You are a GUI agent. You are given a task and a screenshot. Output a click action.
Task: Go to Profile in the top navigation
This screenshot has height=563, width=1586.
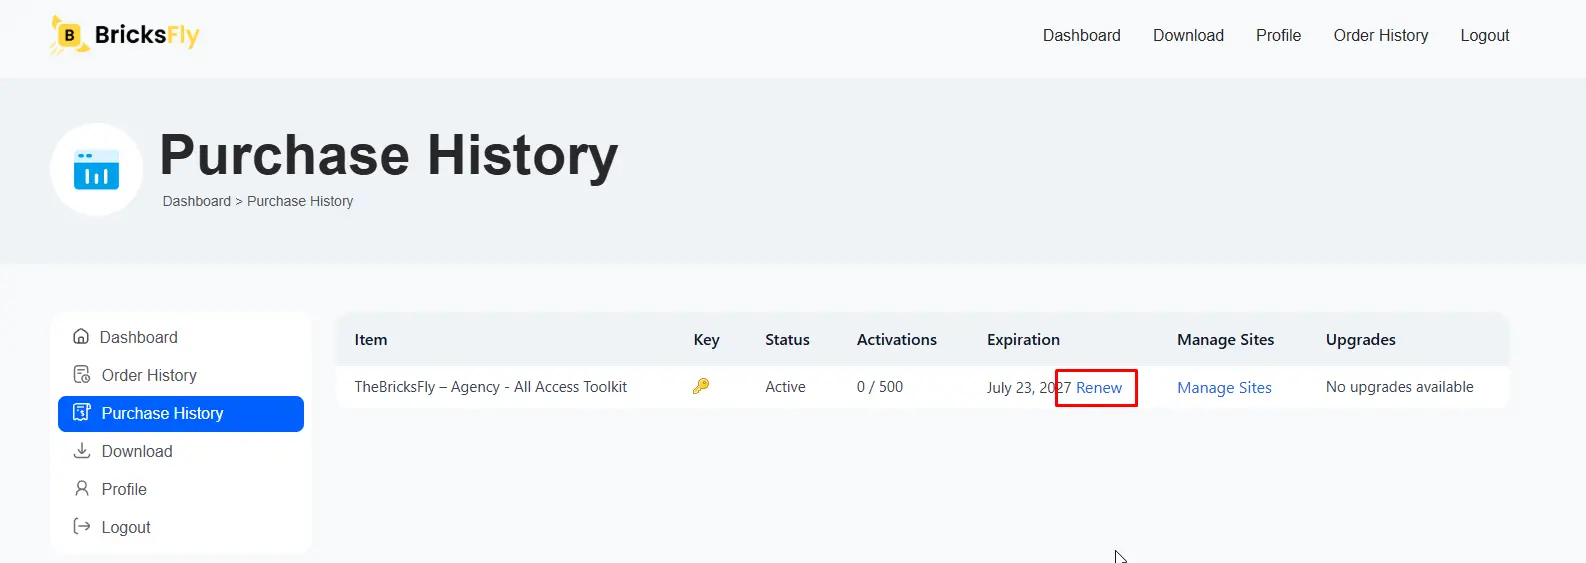tap(1278, 35)
